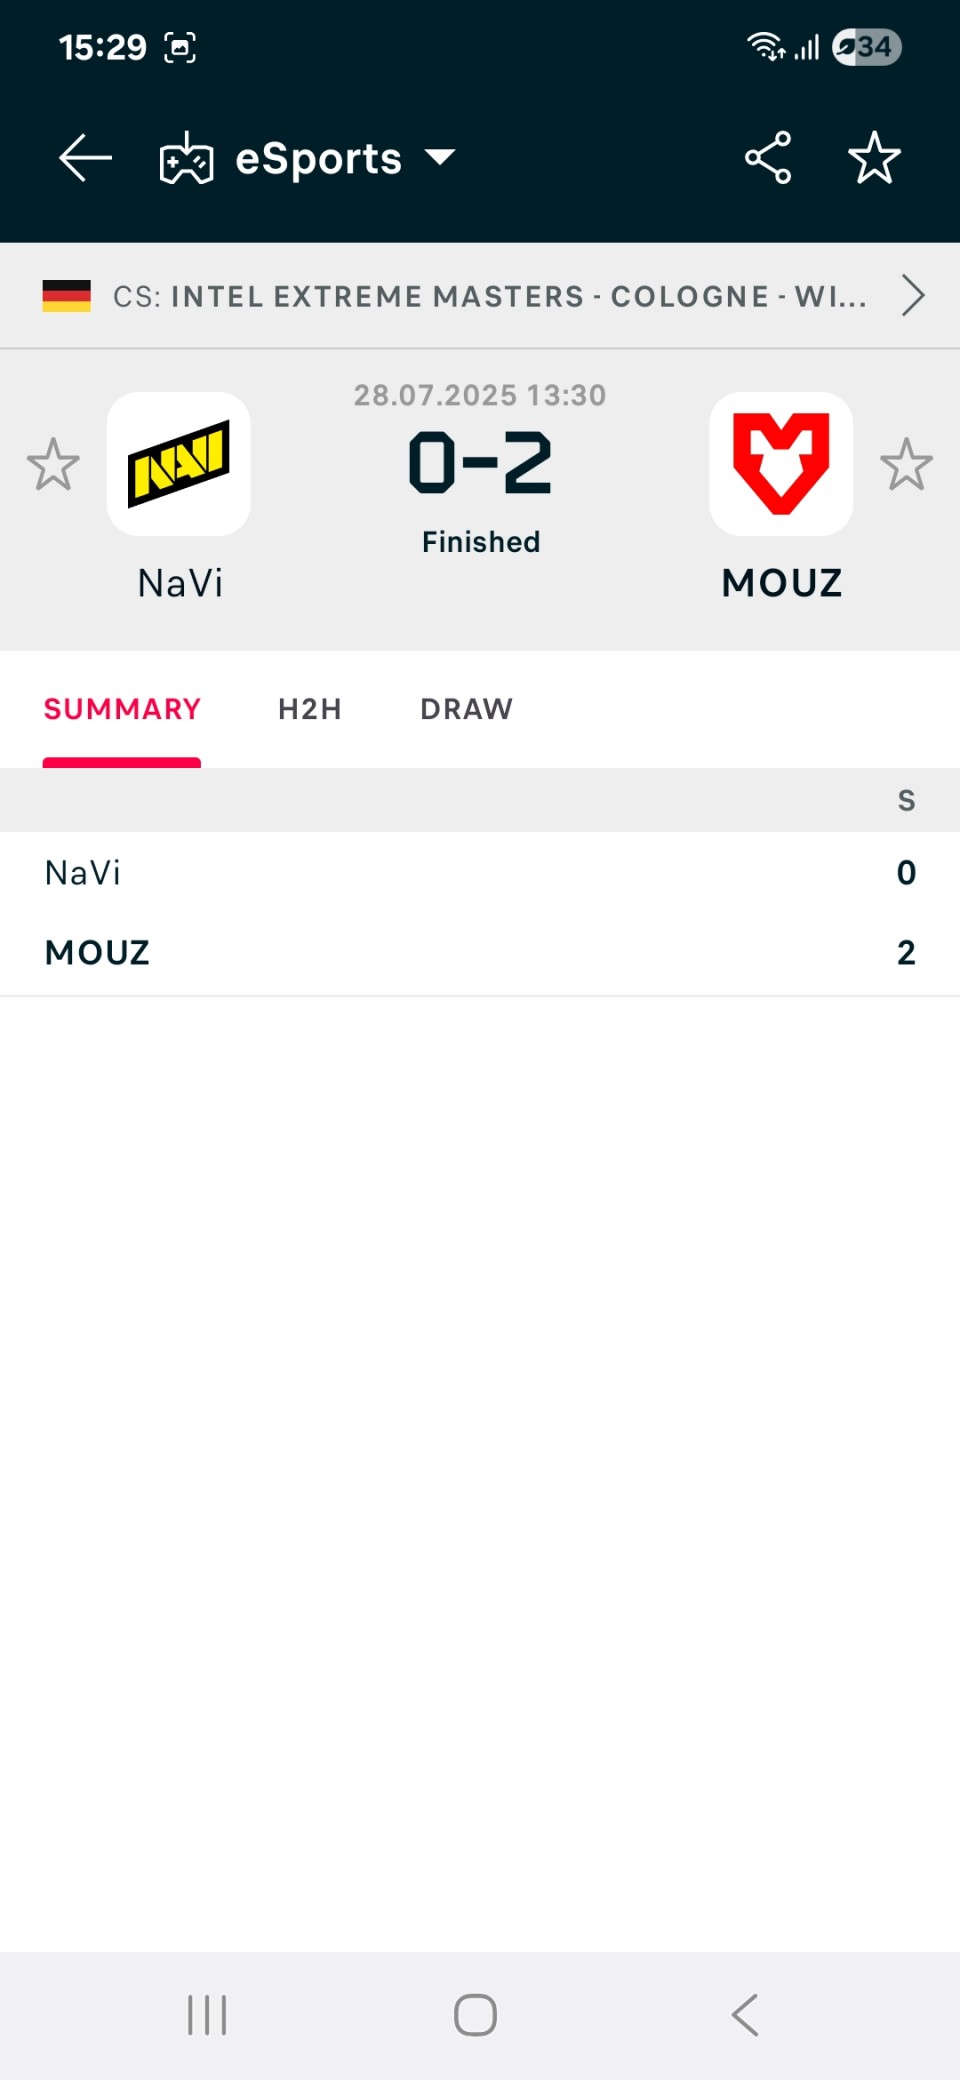Open Android recent apps button
This screenshot has width=960, height=2080.
pos(207,2015)
